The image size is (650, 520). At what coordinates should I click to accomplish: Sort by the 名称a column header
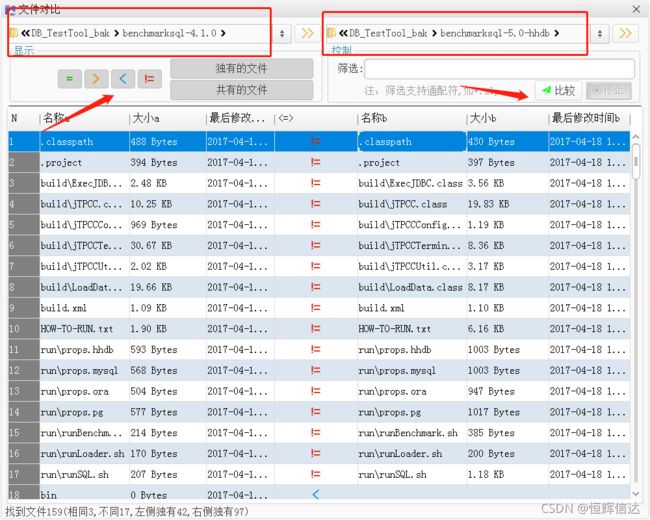pyautogui.click(x=84, y=119)
